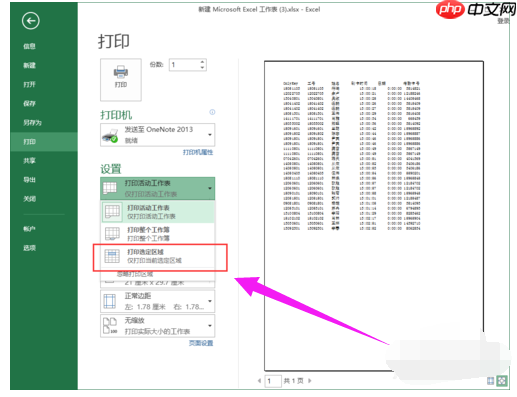Go back using the circled arrow
The image size is (517, 397).
click(x=31, y=21)
